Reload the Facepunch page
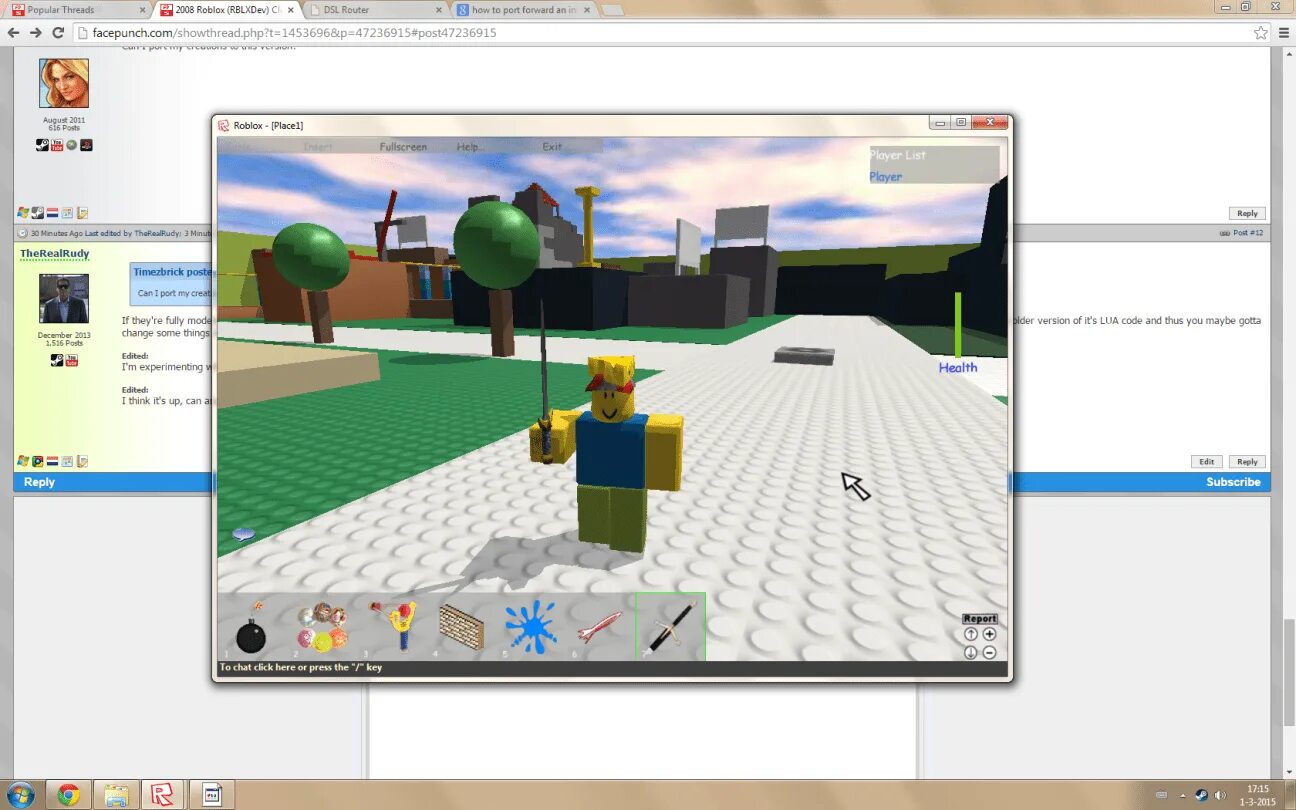The width and height of the screenshot is (1296, 810). tap(58, 33)
